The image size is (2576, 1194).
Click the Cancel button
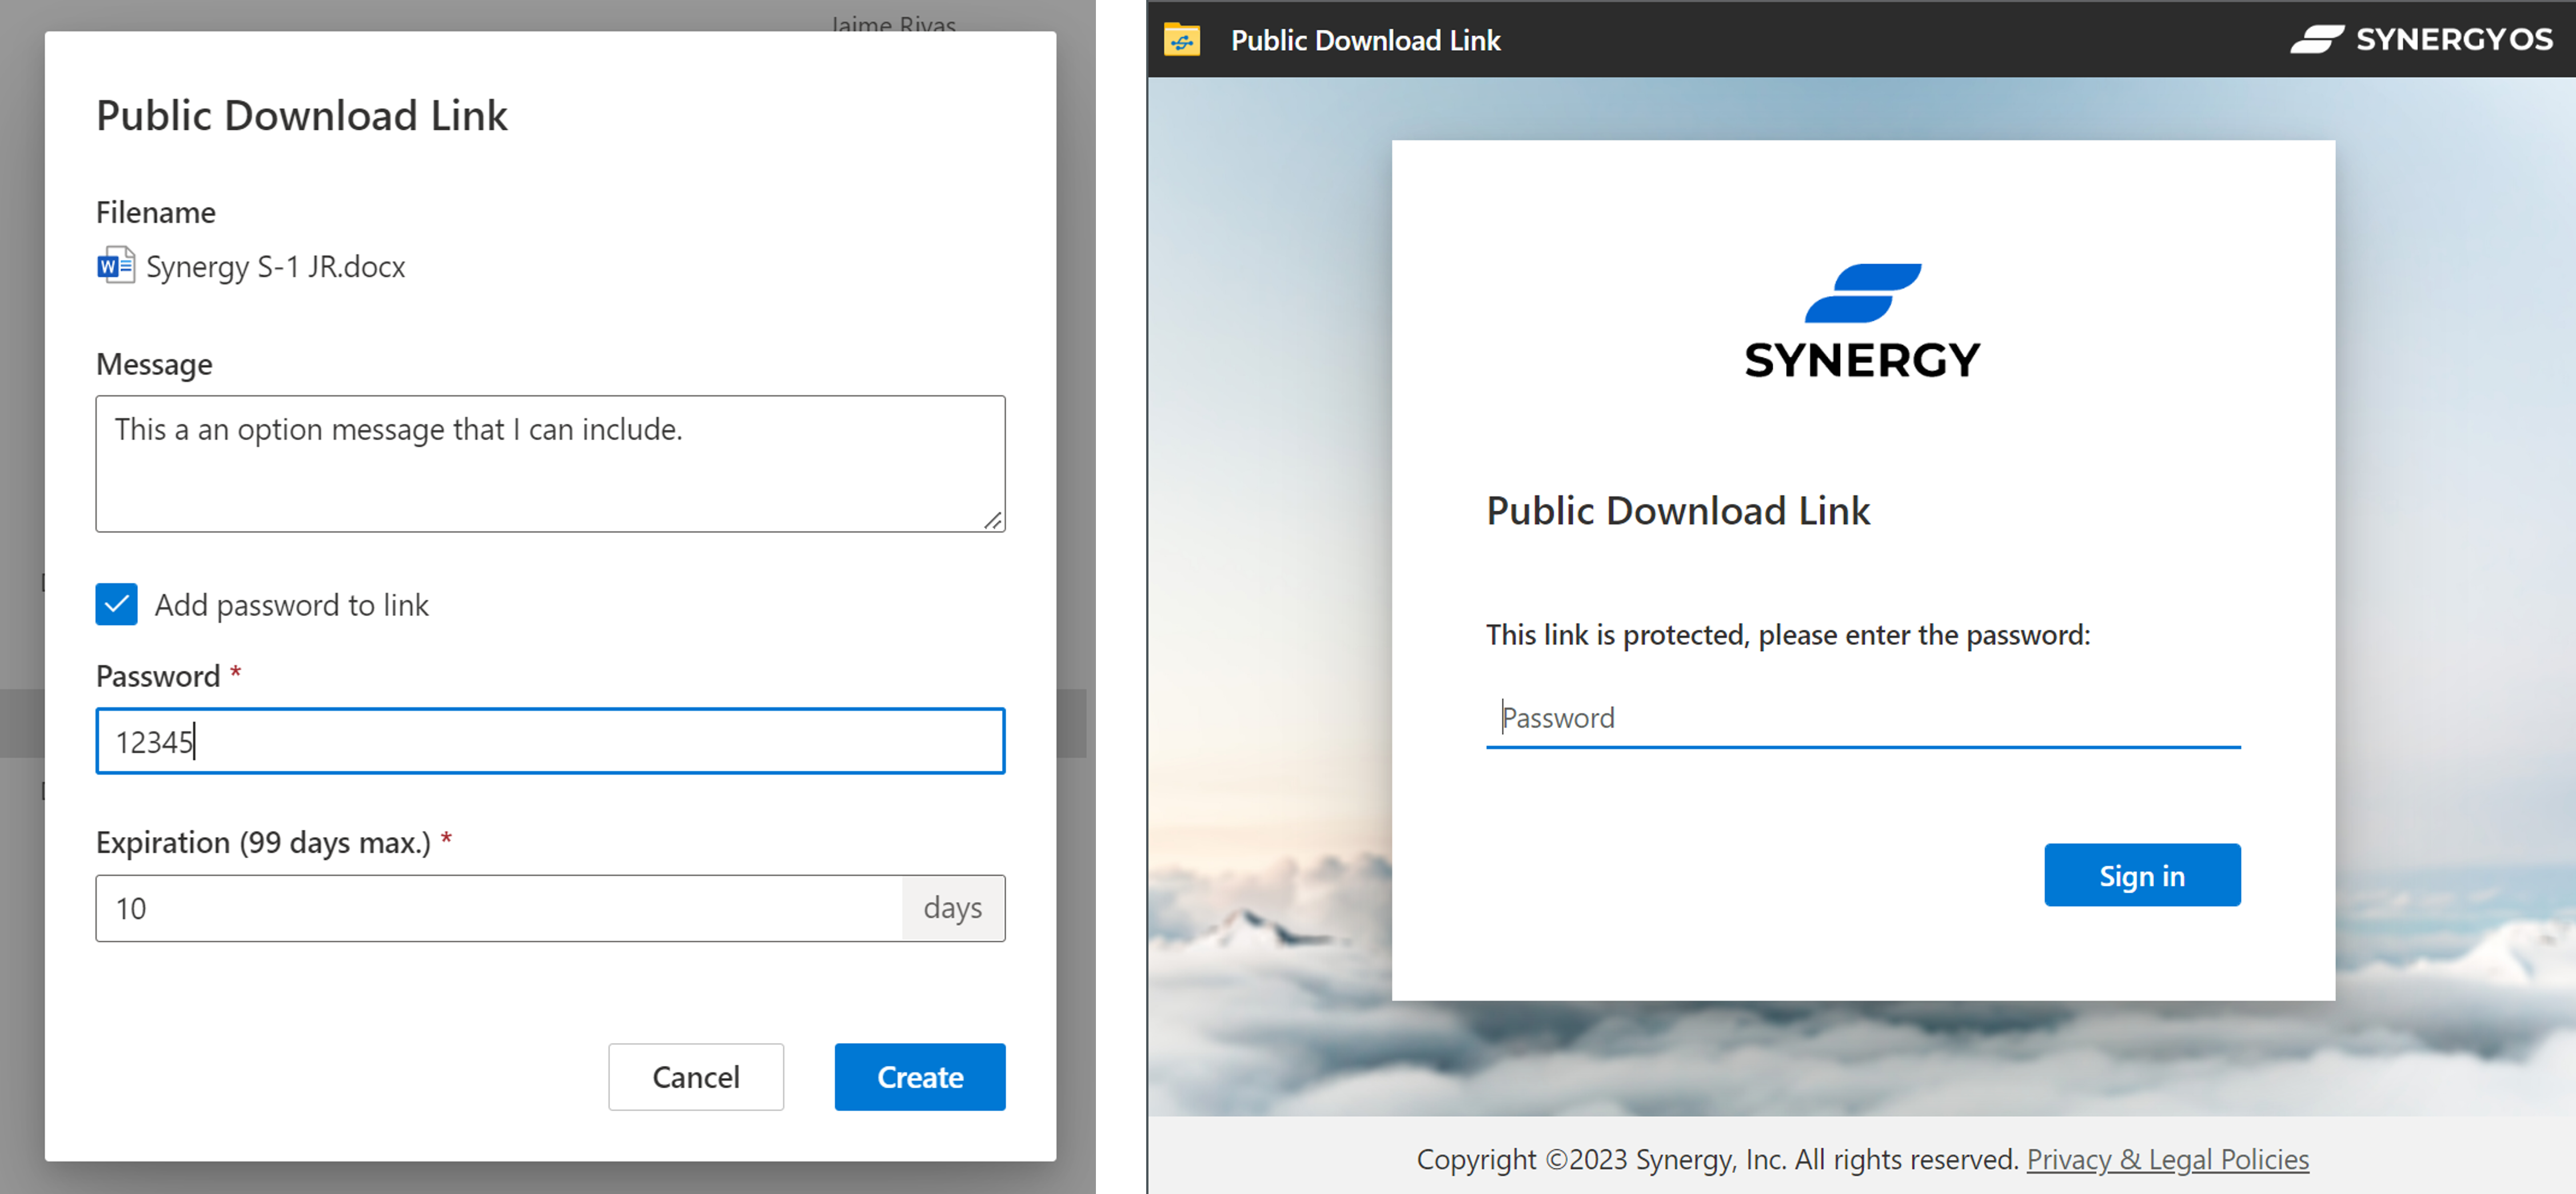[696, 1077]
